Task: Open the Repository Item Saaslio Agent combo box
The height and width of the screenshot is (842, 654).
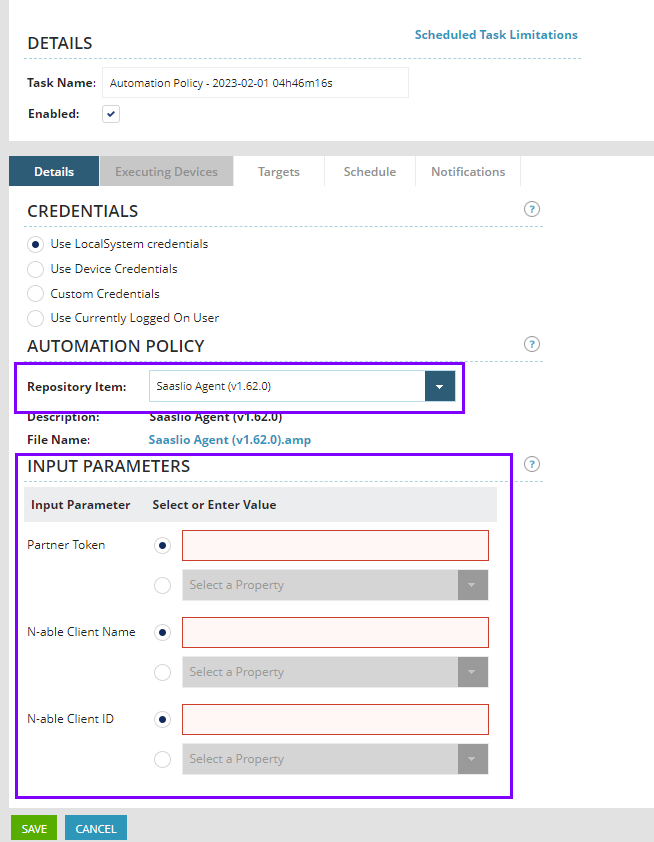Action: (x=302, y=386)
